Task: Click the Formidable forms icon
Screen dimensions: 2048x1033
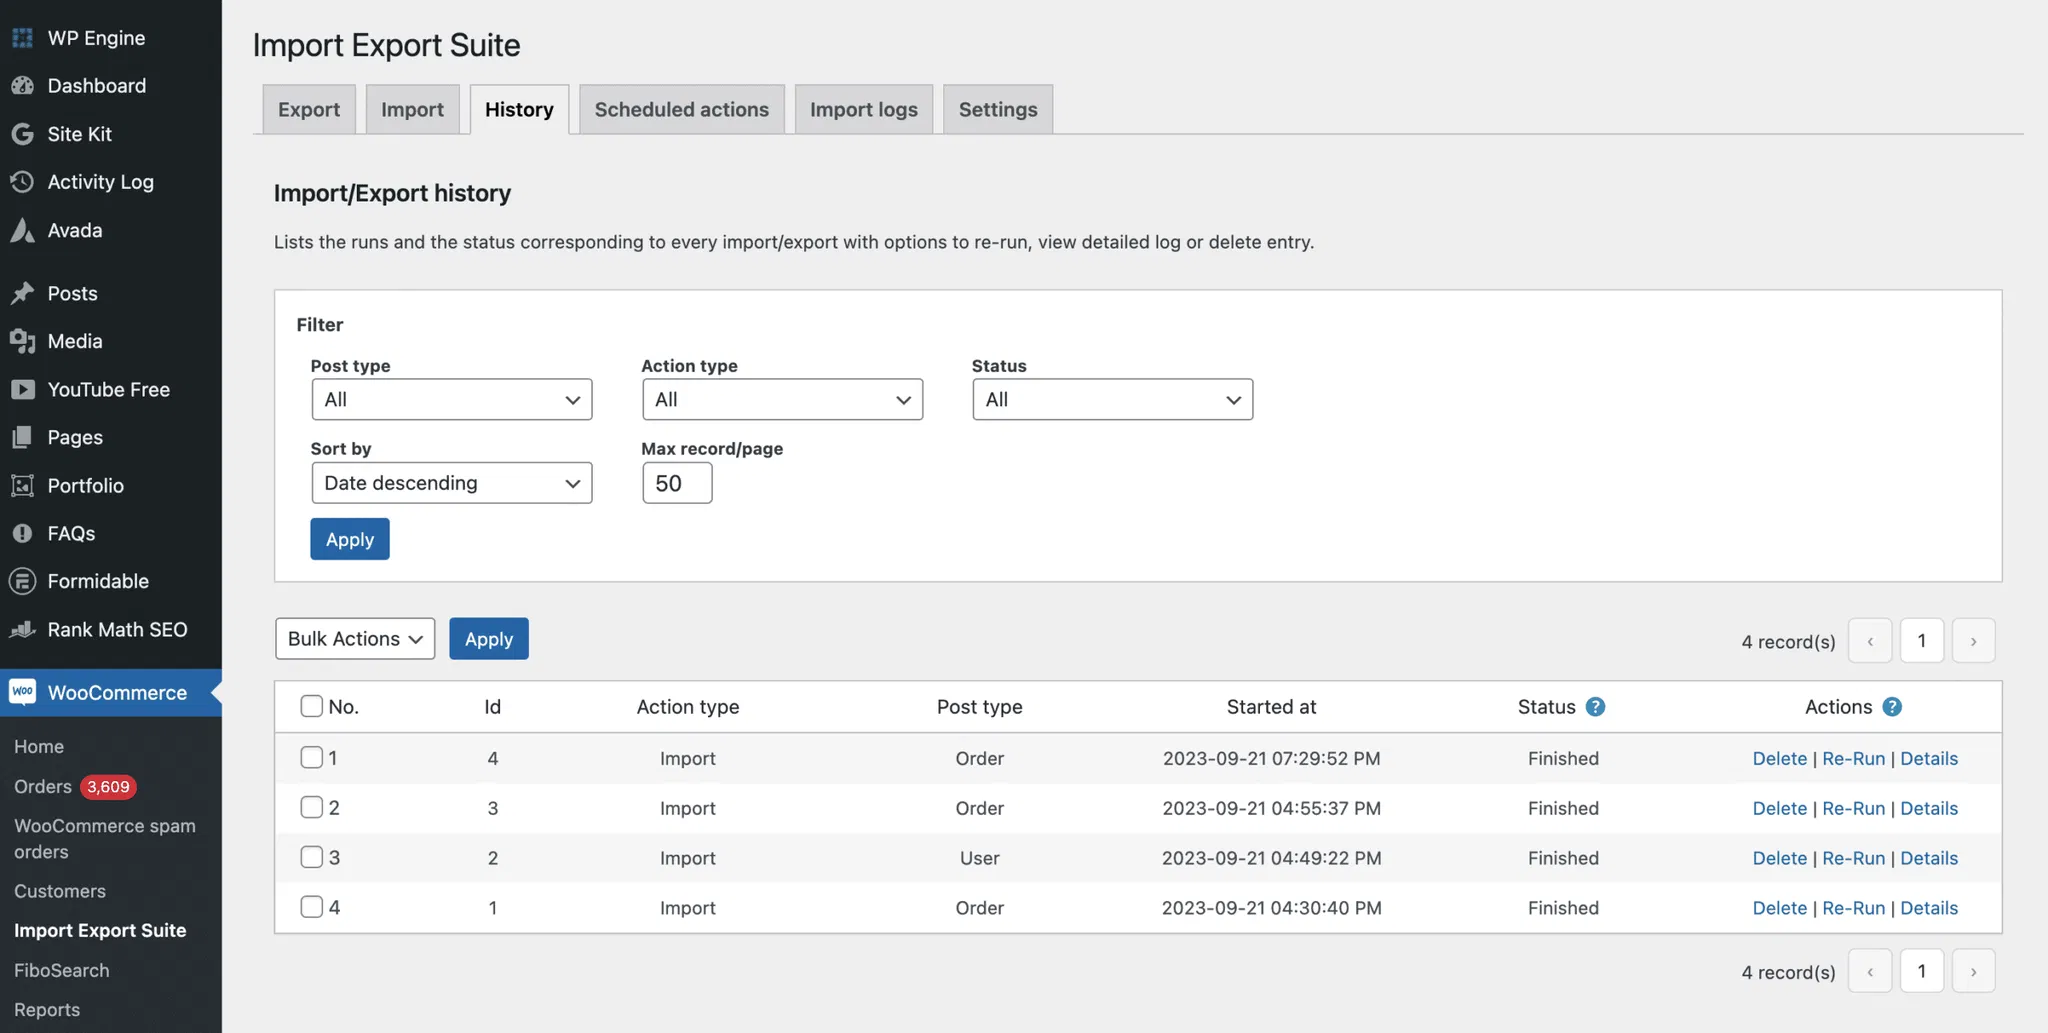Action: 22,581
